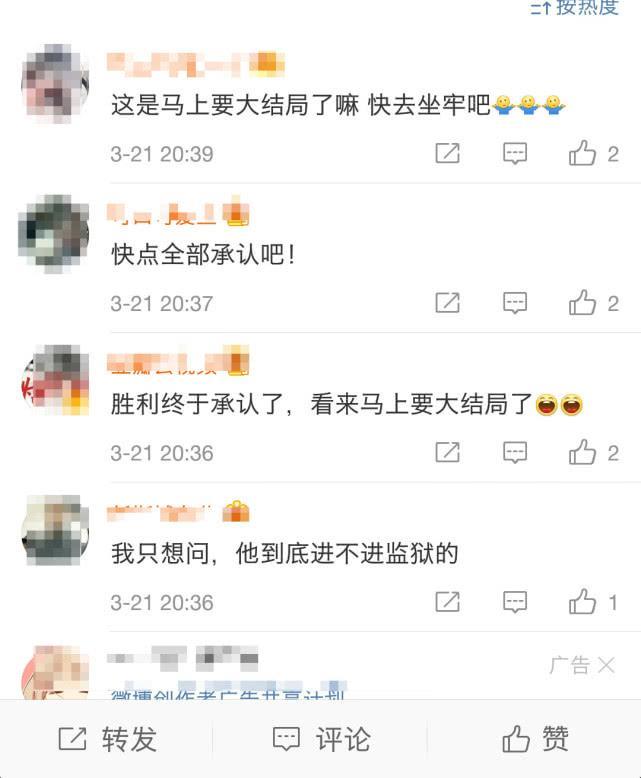The width and height of the screenshot is (641, 778).
Task: Open the 按热度 sort order selector
Action: pos(575,7)
